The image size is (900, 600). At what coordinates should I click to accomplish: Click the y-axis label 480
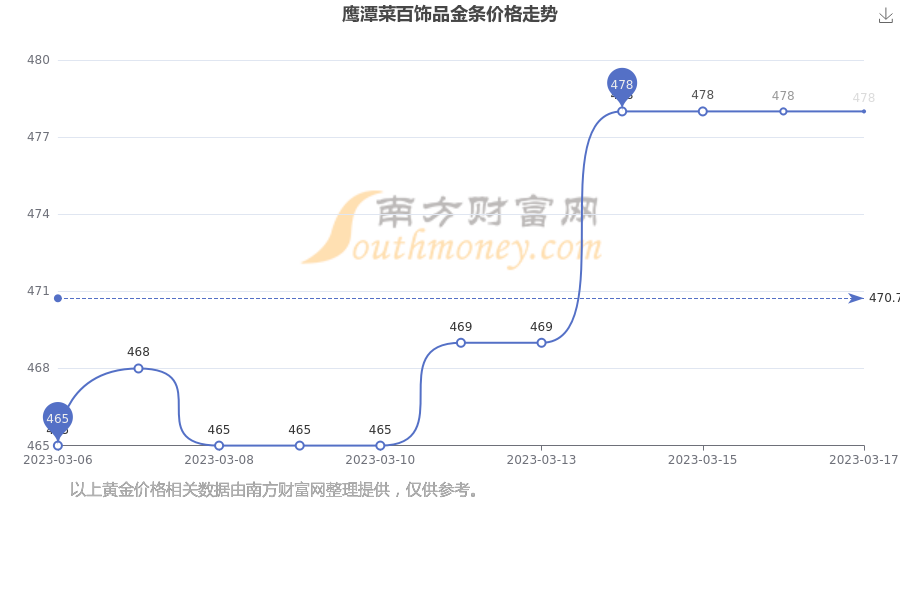pyautogui.click(x=38, y=60)
